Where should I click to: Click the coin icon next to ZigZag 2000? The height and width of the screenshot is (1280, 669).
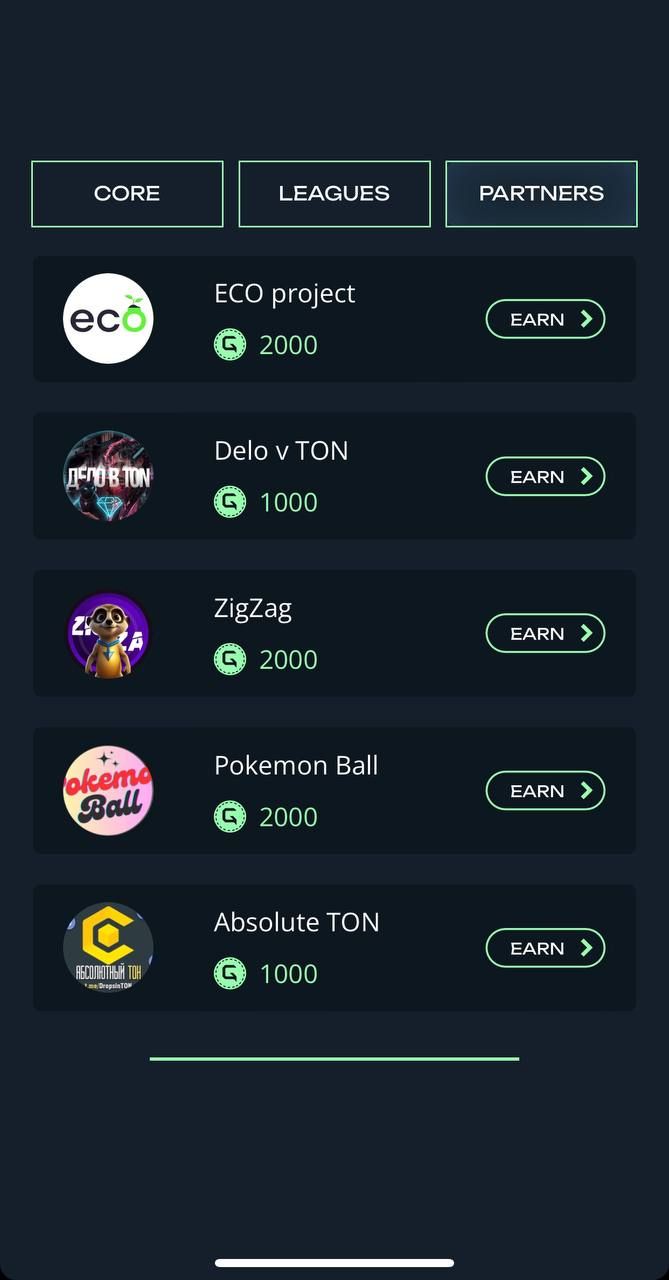coord(230,659)
